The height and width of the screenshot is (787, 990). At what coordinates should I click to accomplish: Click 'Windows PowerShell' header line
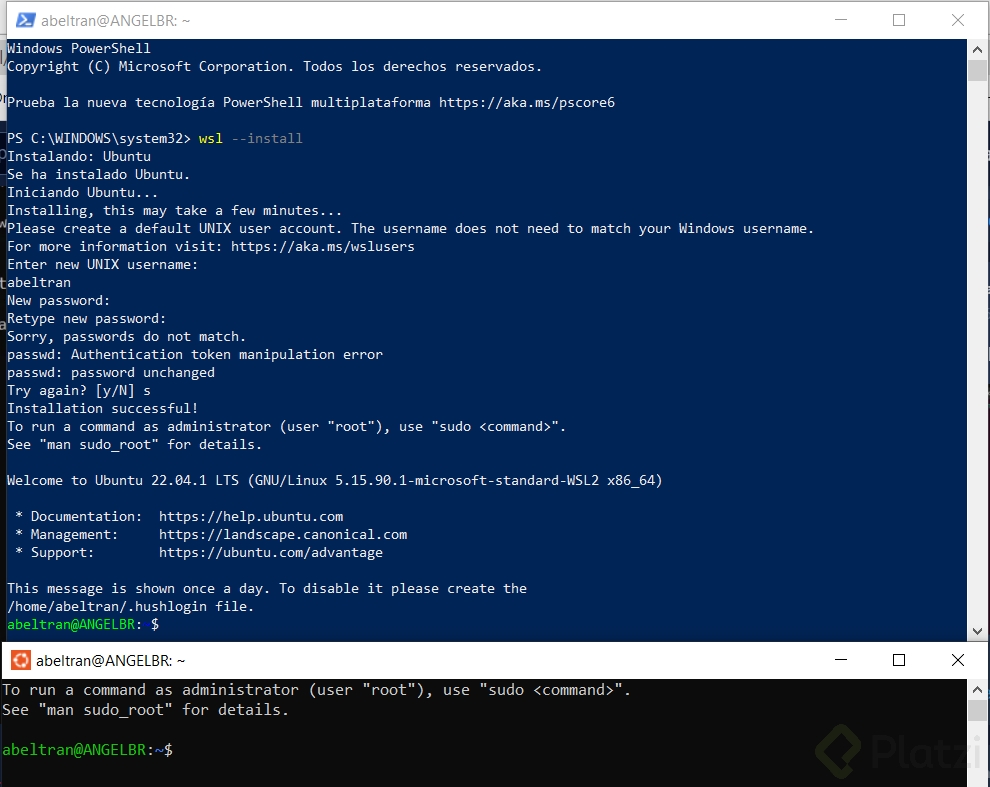[79, 48]
